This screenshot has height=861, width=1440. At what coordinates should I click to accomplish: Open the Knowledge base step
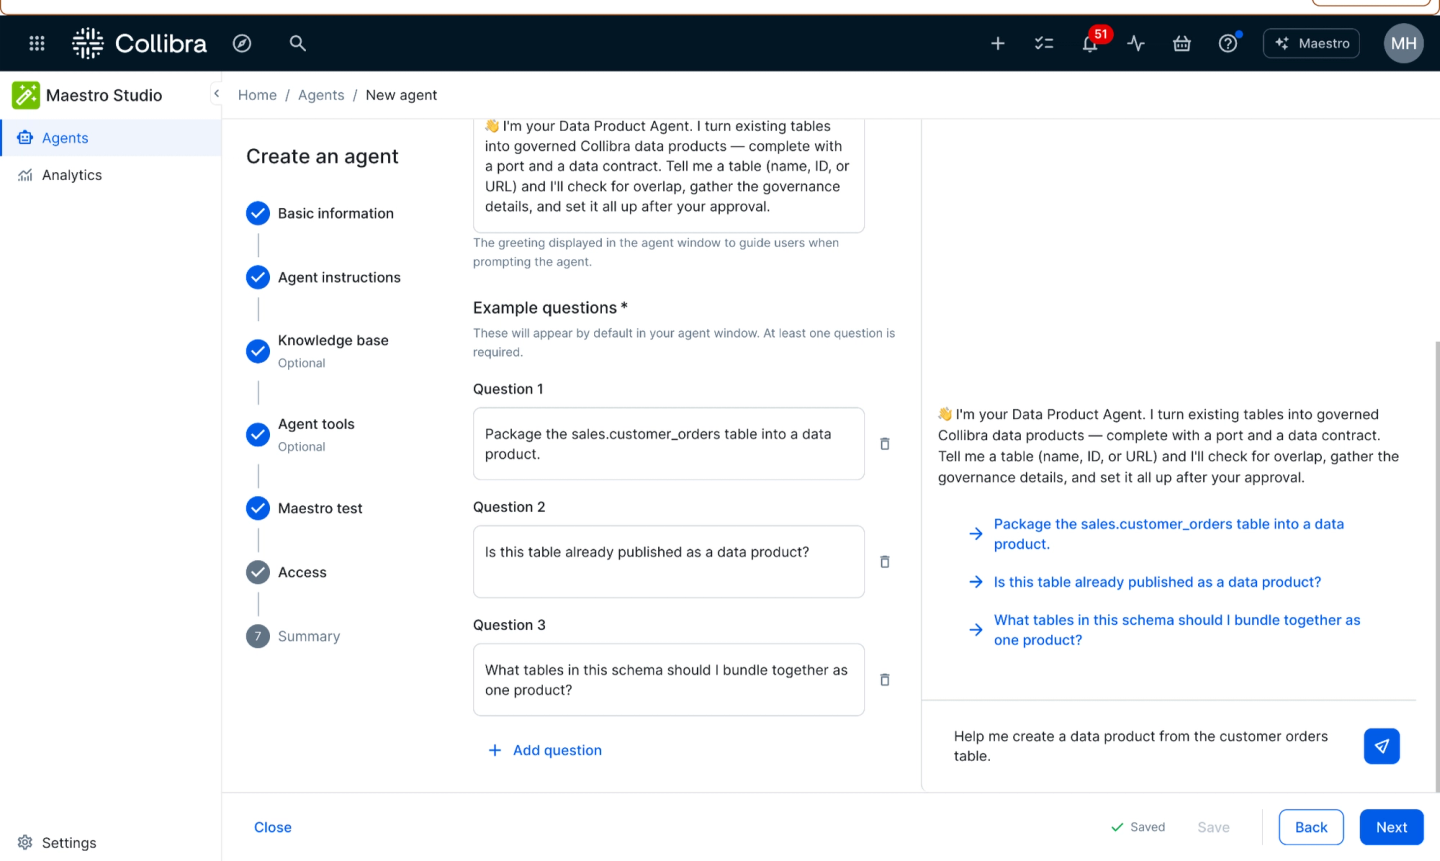point(317,350)
